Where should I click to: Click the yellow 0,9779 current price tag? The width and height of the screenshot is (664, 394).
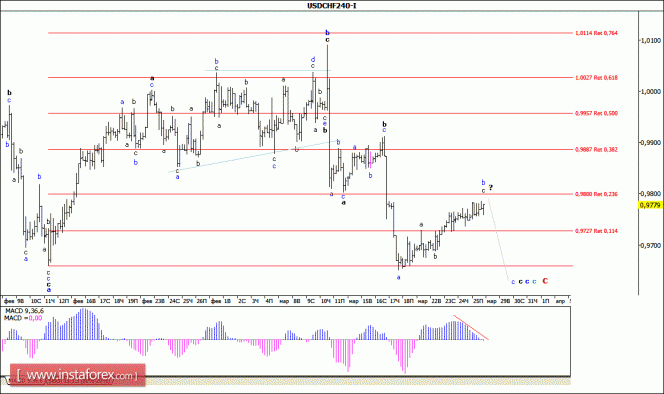tap(650, 205)
